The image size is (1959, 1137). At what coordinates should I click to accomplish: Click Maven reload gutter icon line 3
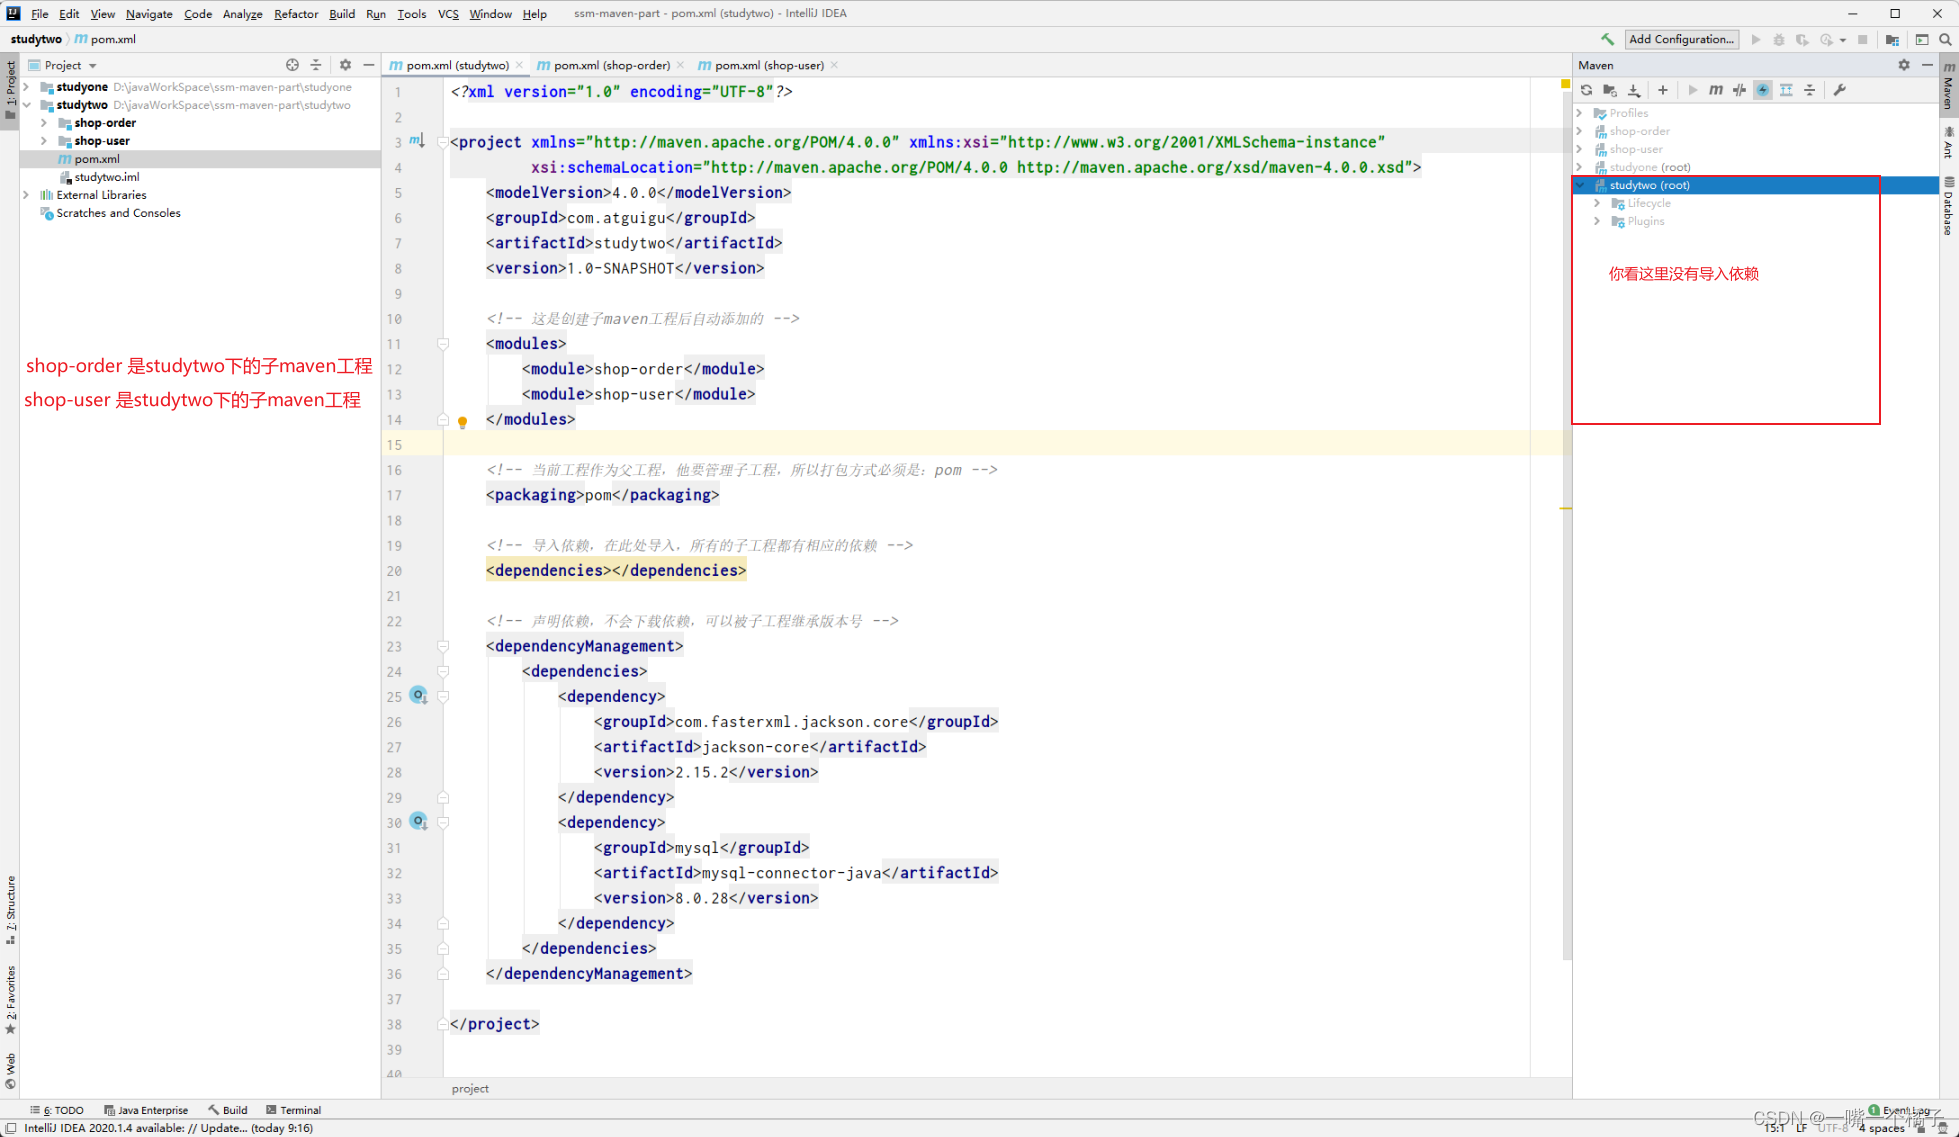click(416, 141)
